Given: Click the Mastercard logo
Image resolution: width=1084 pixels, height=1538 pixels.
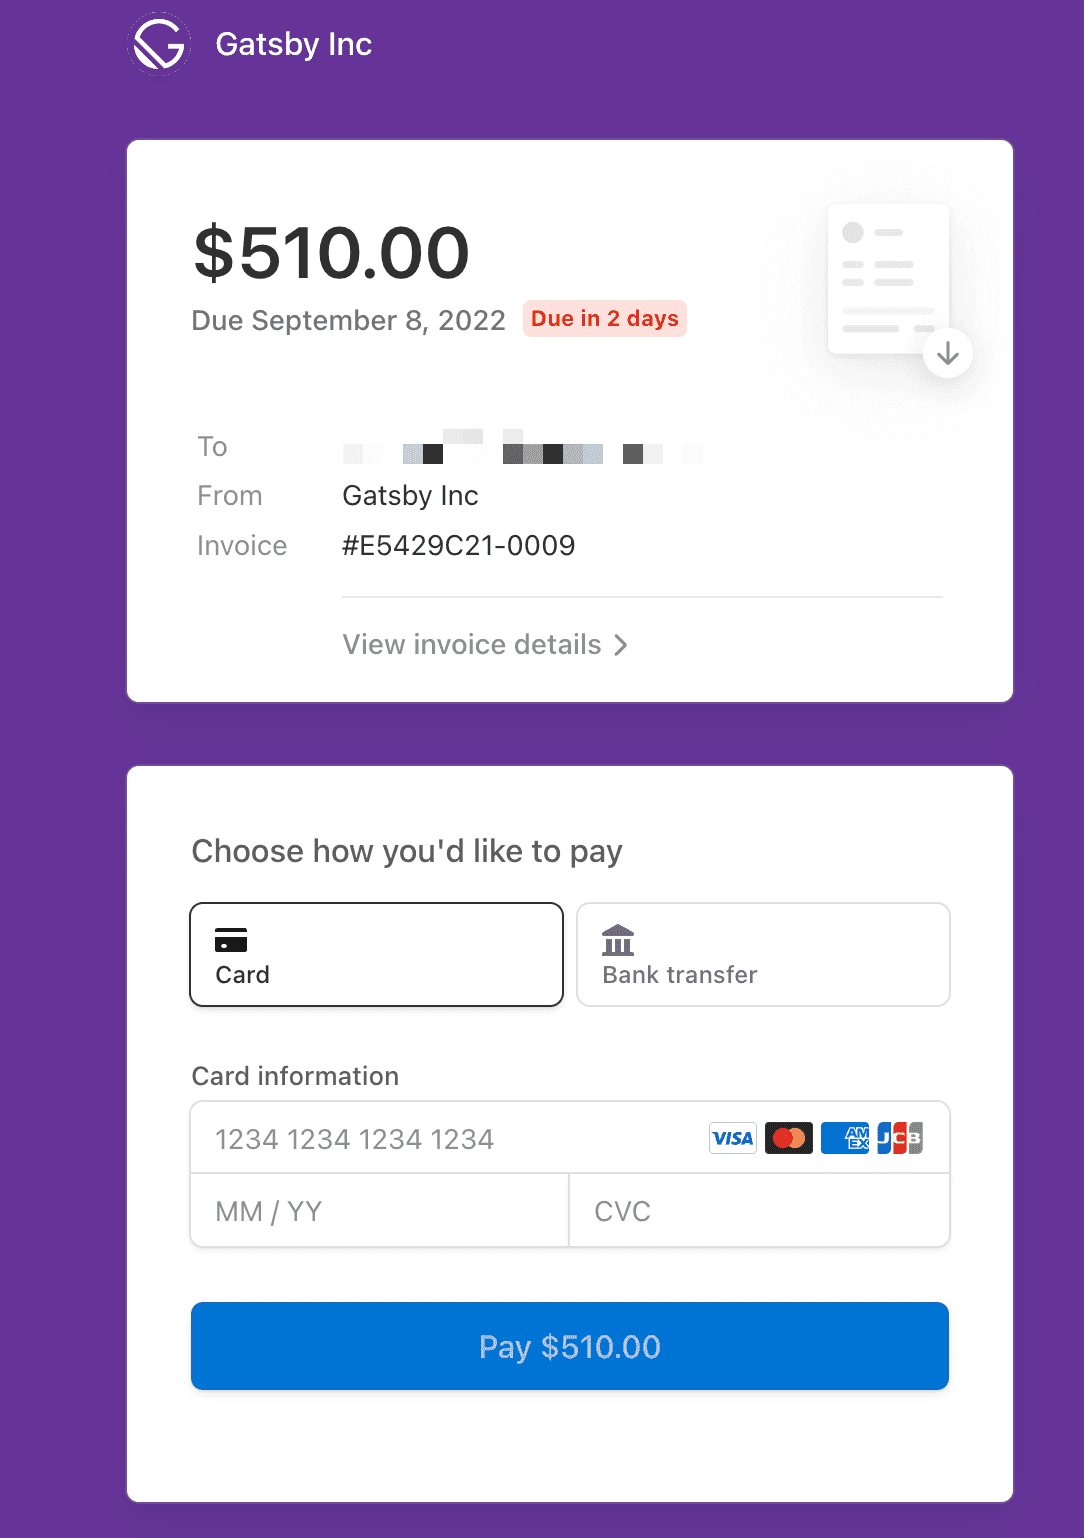Looking at the screenshot, I should [x=789, y=1138].
